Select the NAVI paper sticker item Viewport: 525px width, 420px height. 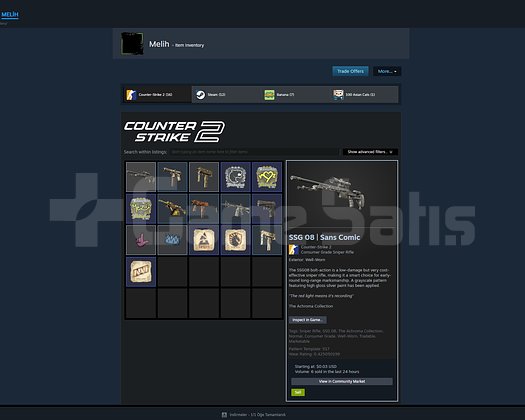141,272
